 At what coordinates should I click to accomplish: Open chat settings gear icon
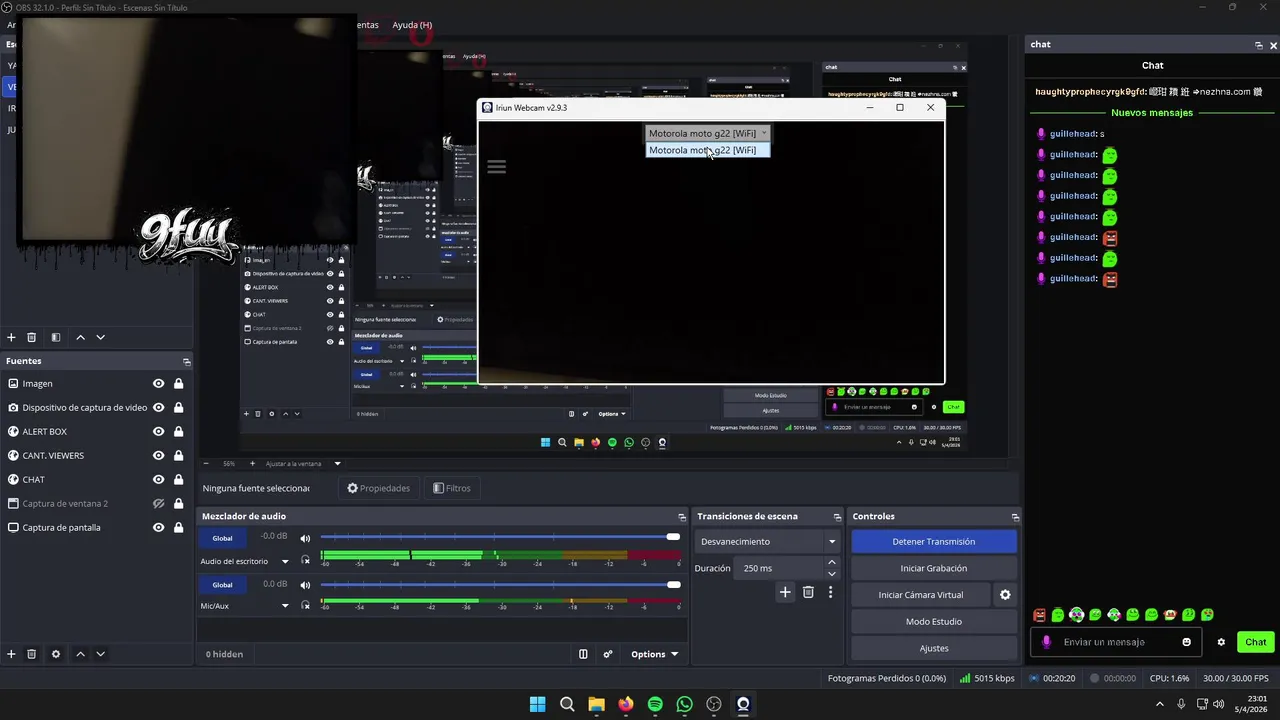click(x=1221, y=642)
